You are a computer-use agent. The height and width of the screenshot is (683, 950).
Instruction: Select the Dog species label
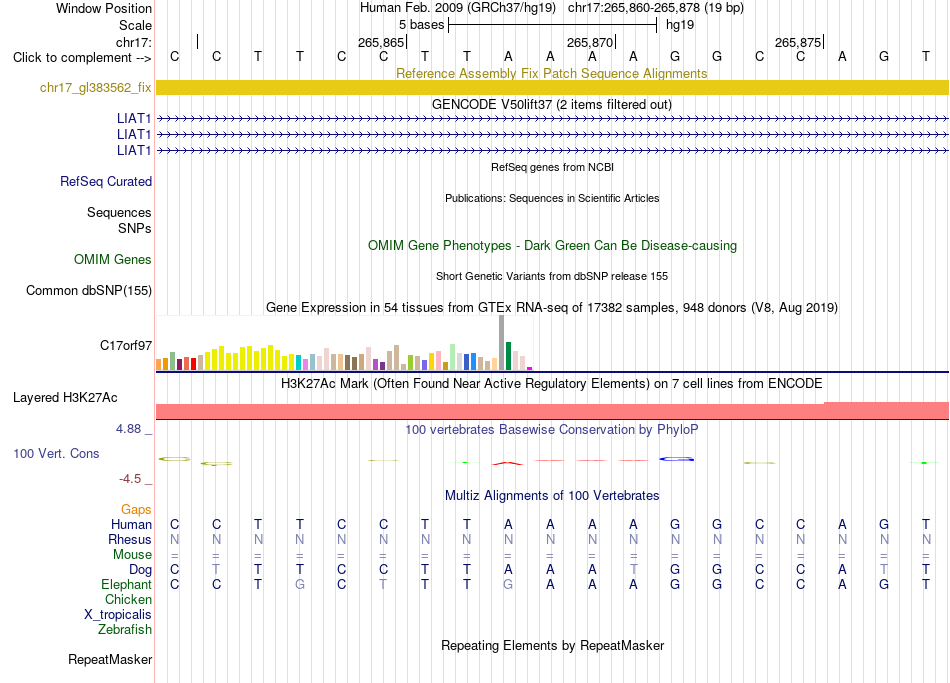pyautogui.click(x=140, y=570)
